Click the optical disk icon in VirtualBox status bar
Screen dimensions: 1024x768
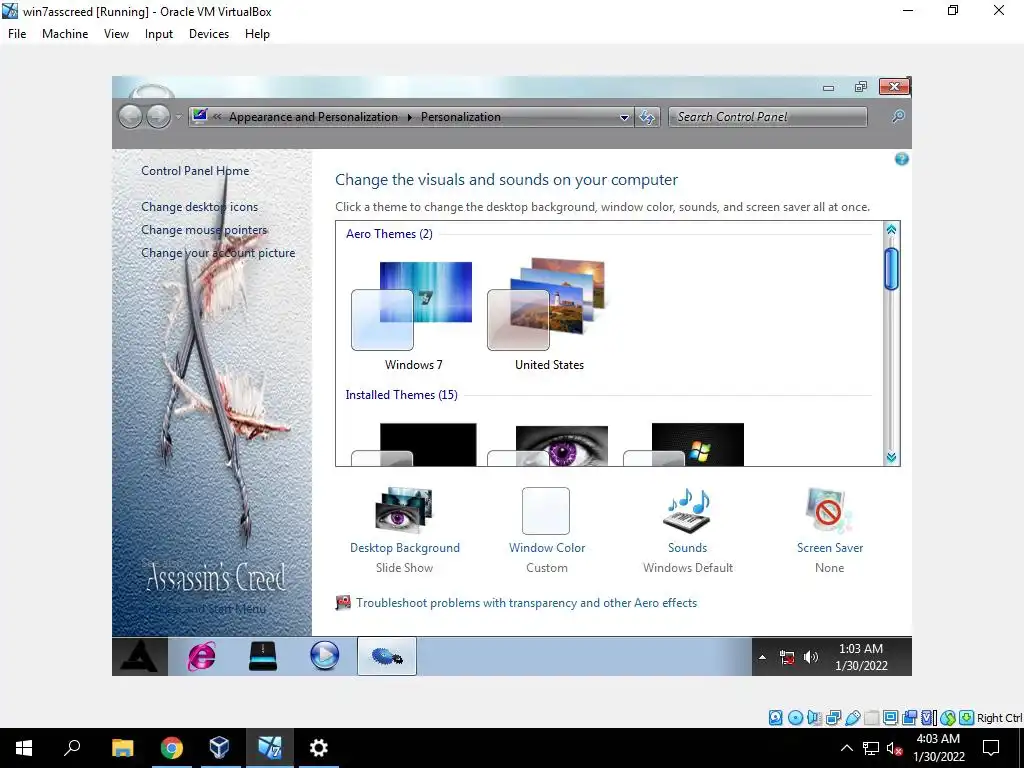pos(795,718)
